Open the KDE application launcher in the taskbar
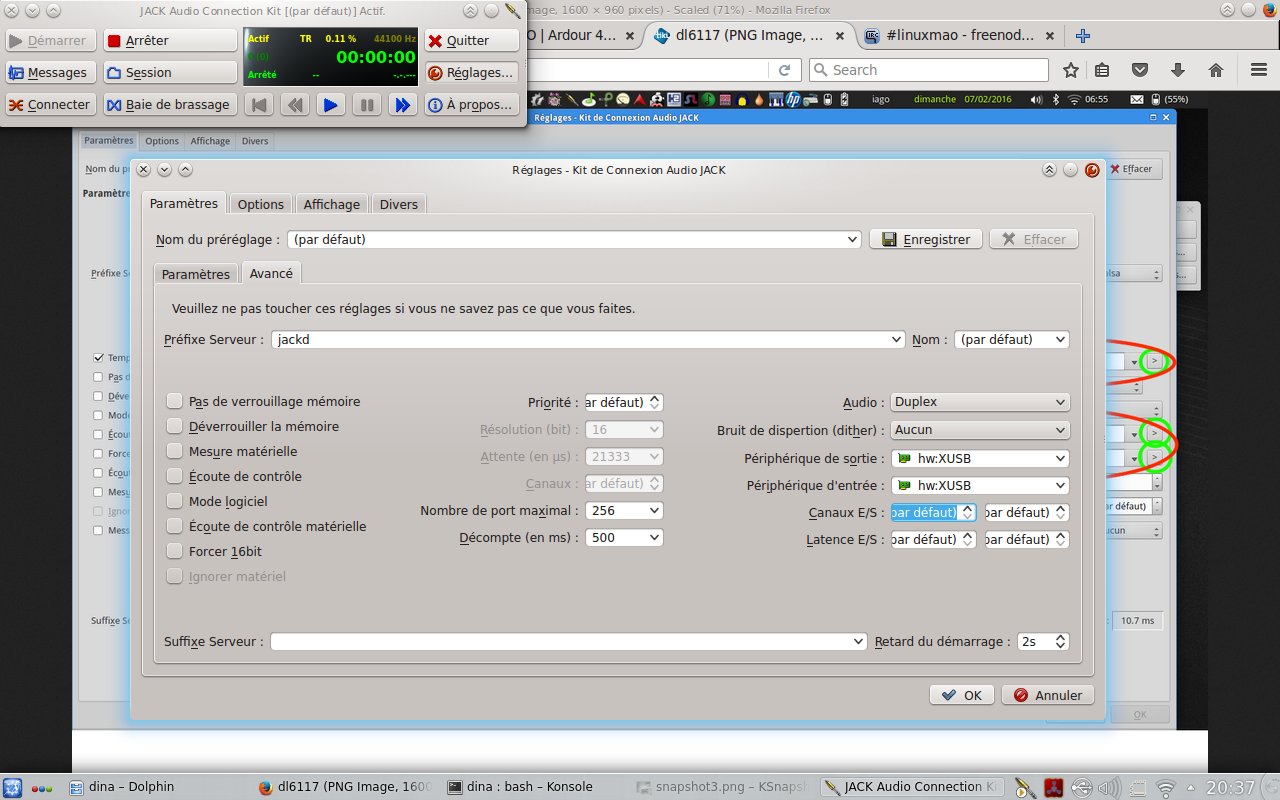Screen dimensions: 1280x800 click(x=14, y=786)
